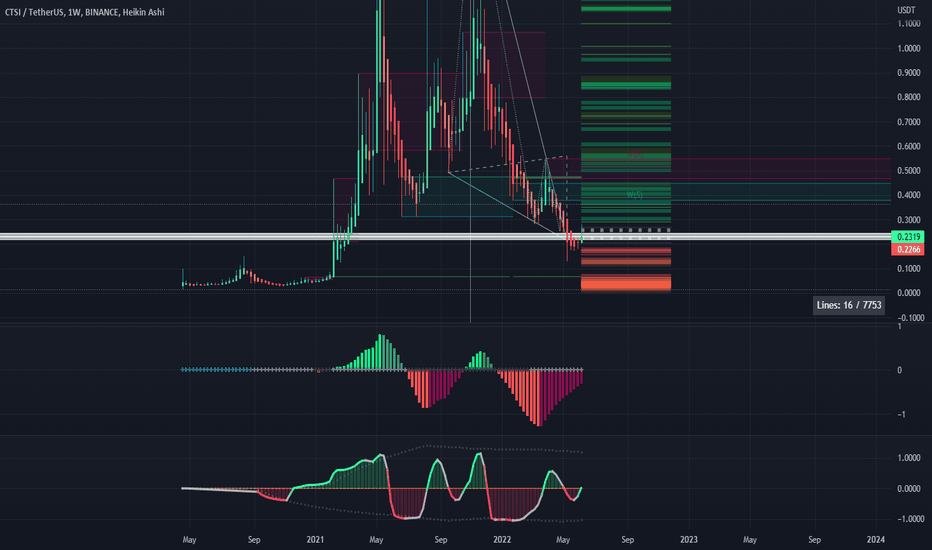Click the 0.7000 price axis label
This screenshot has height=550, width=932.
[909, 122]
